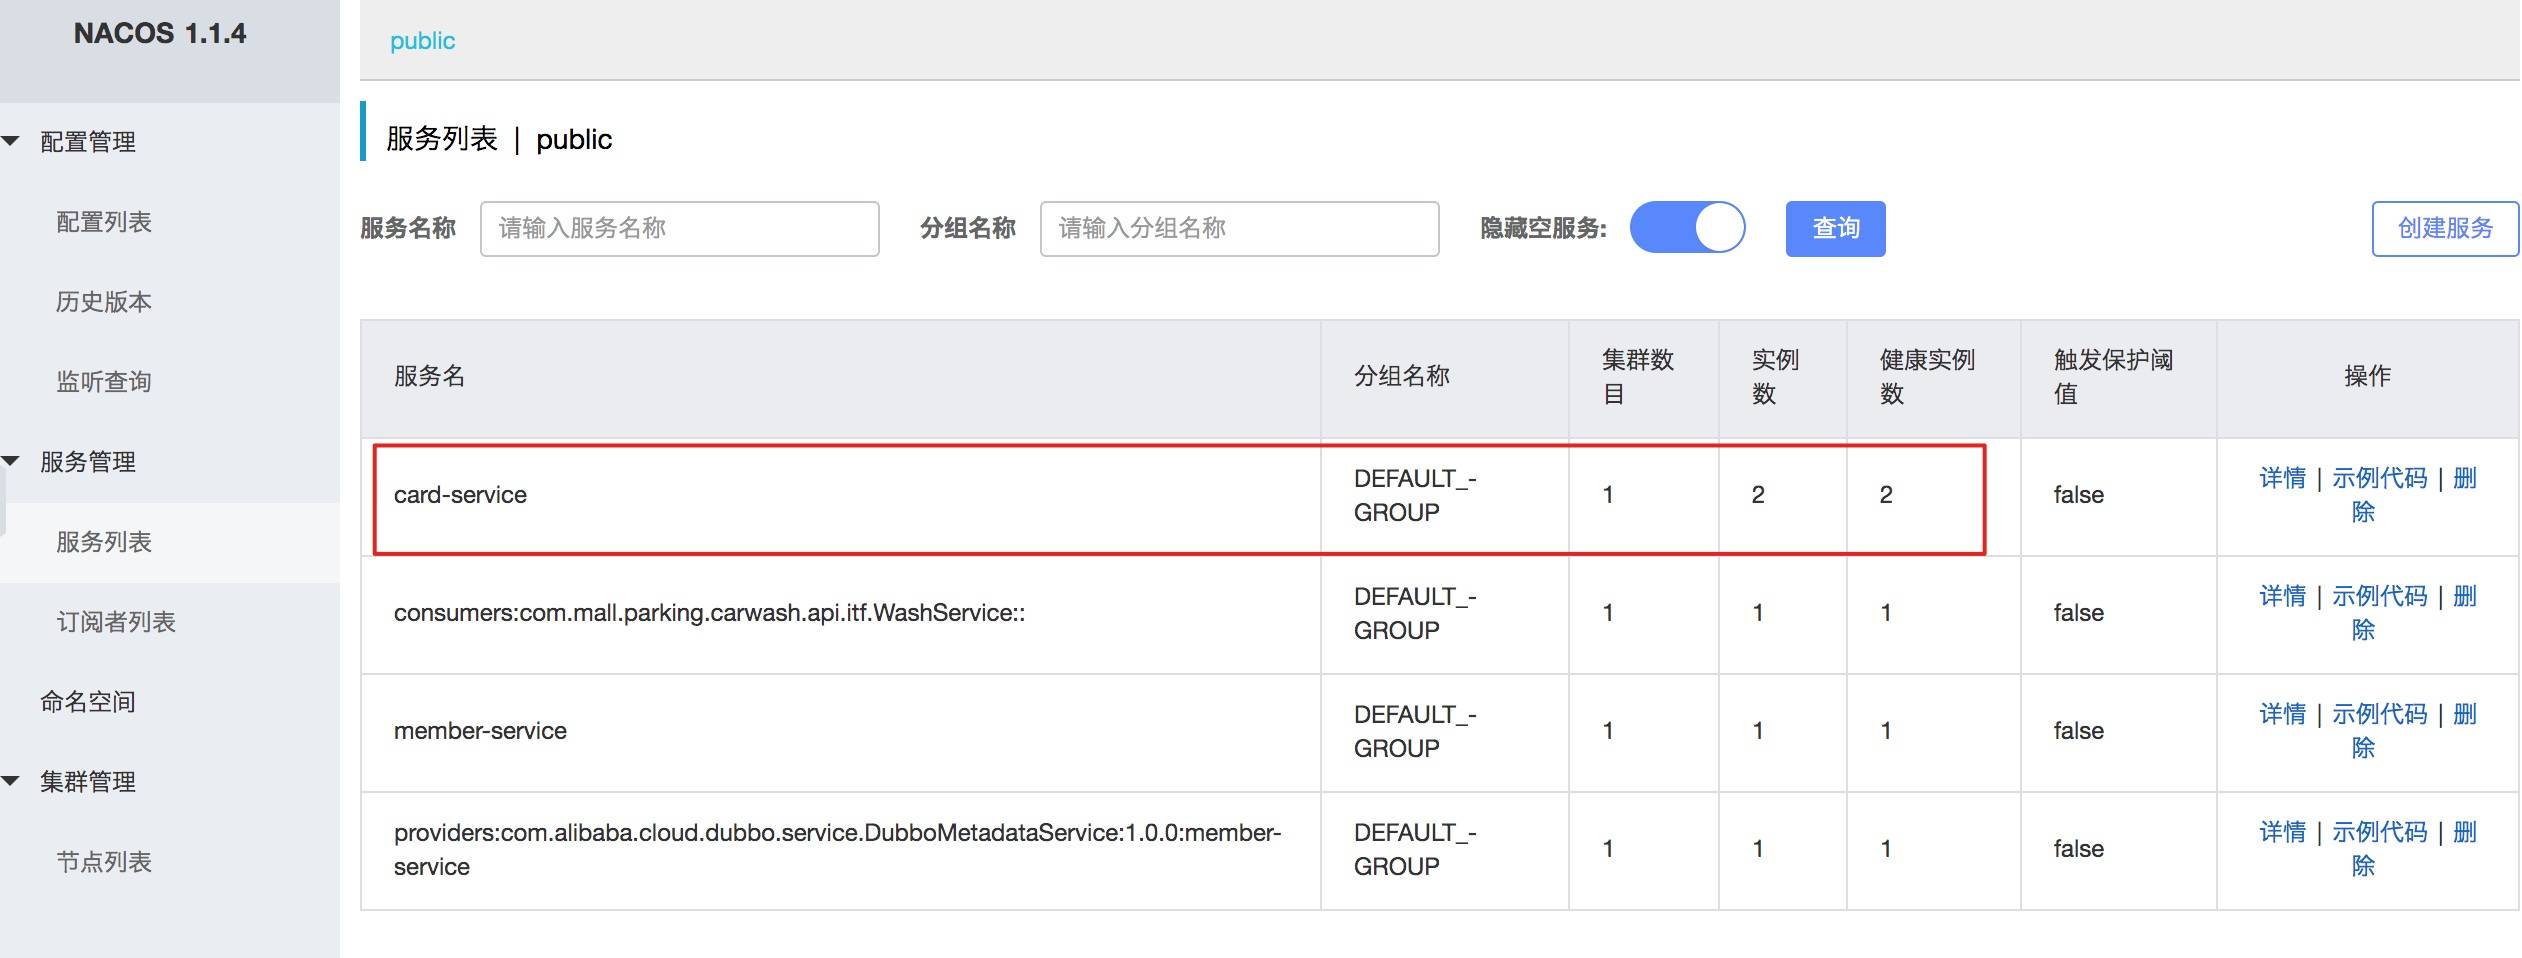The image size is (2522, 958).
Task: Open 详情 for card-service
Action: click(x=2282, y=478)
